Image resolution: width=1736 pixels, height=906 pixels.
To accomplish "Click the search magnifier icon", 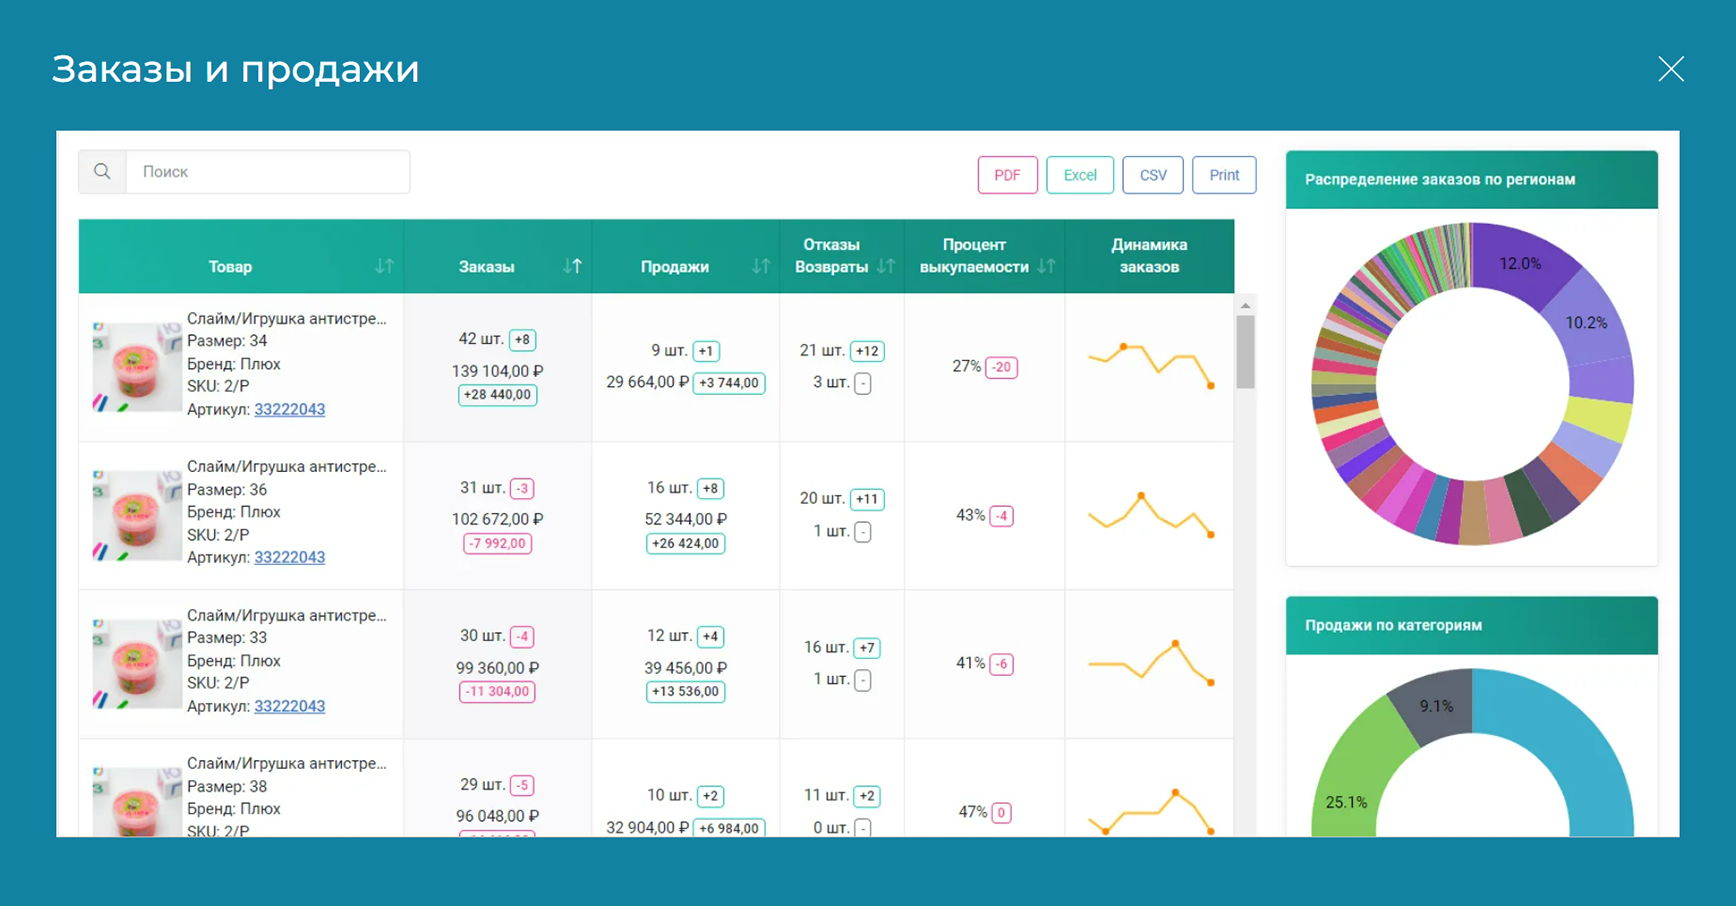I will tap(102, 172).
